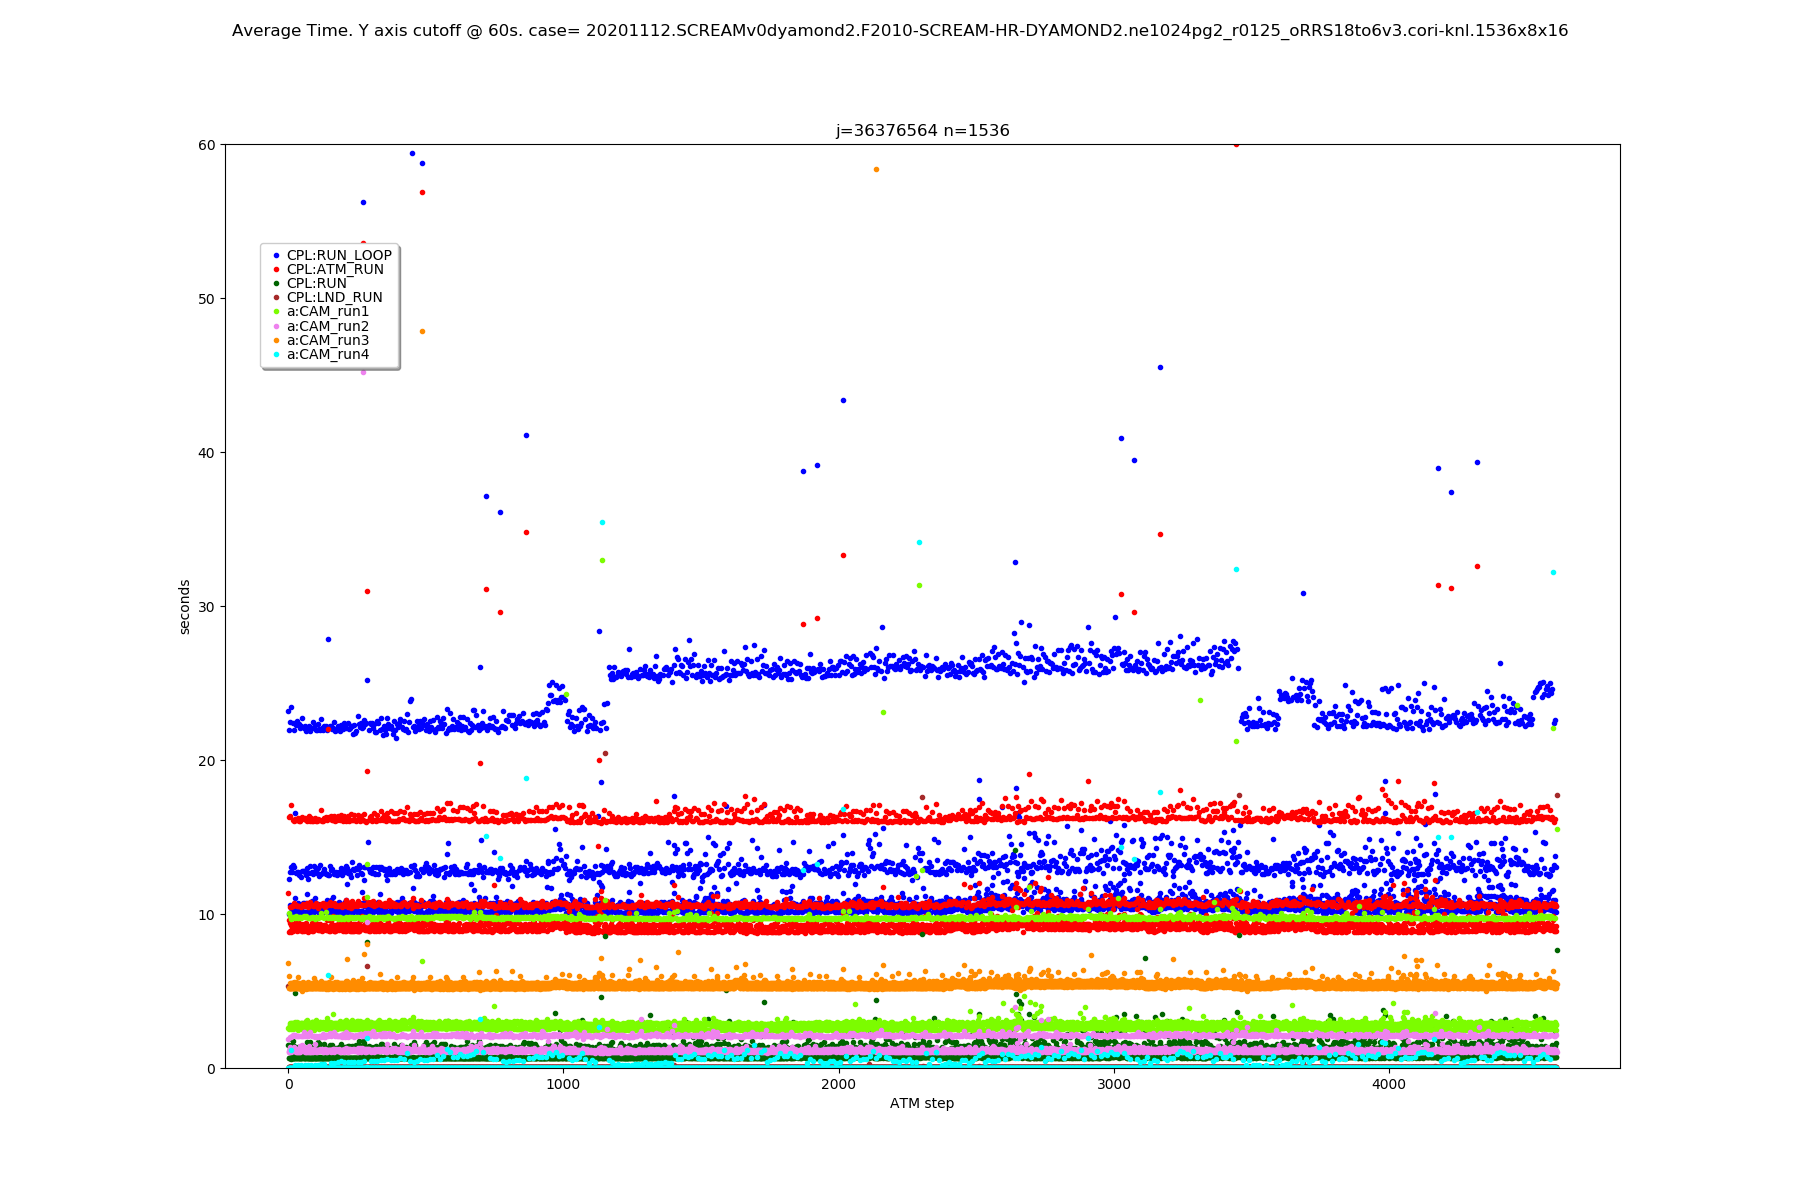The width and height of the screenshot is (1800, 1200).
Task: Click the 2000 tick on x-axis
Action: pyautogui.click(x=838, y=1084)
